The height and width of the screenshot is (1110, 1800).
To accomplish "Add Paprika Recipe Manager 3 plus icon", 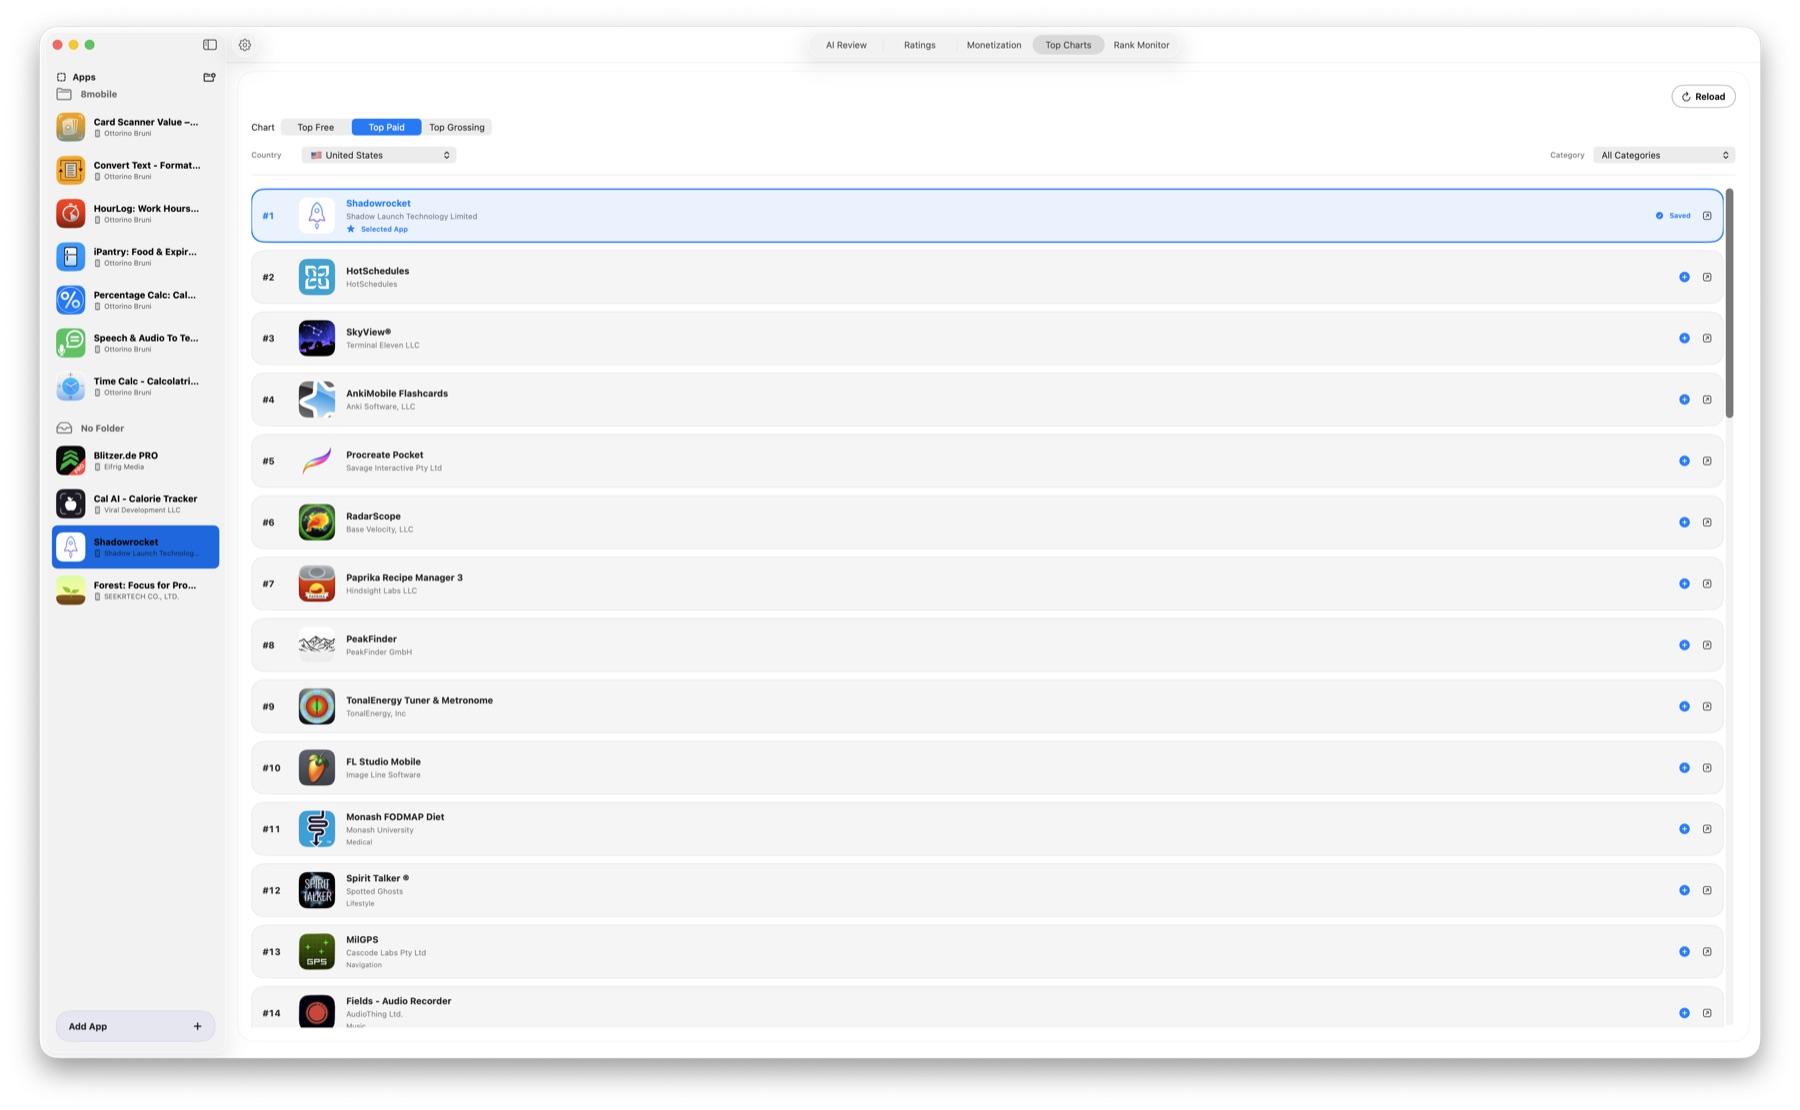I will pyautogui.click(x=1684, y=584).
